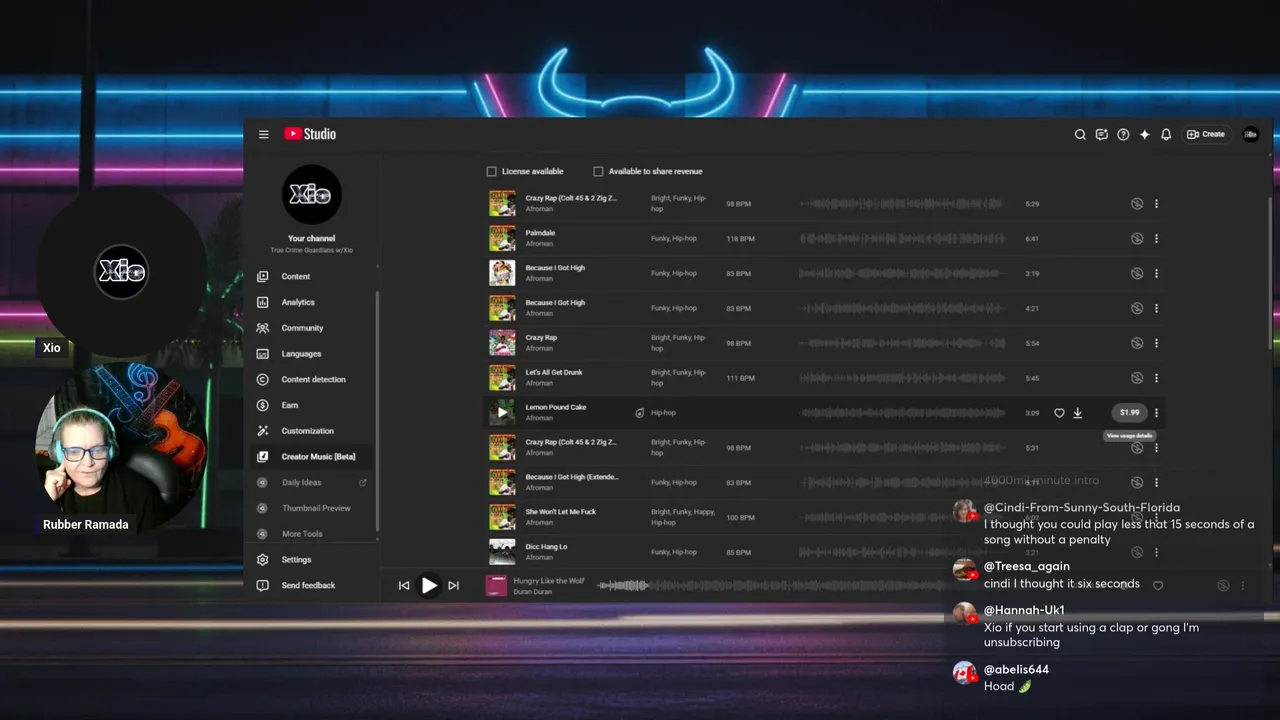The height and width of the screenshot is (720, 1280).
Task: Click the Xio channel avatar in the sidebar
Action: tap(311, 195)
